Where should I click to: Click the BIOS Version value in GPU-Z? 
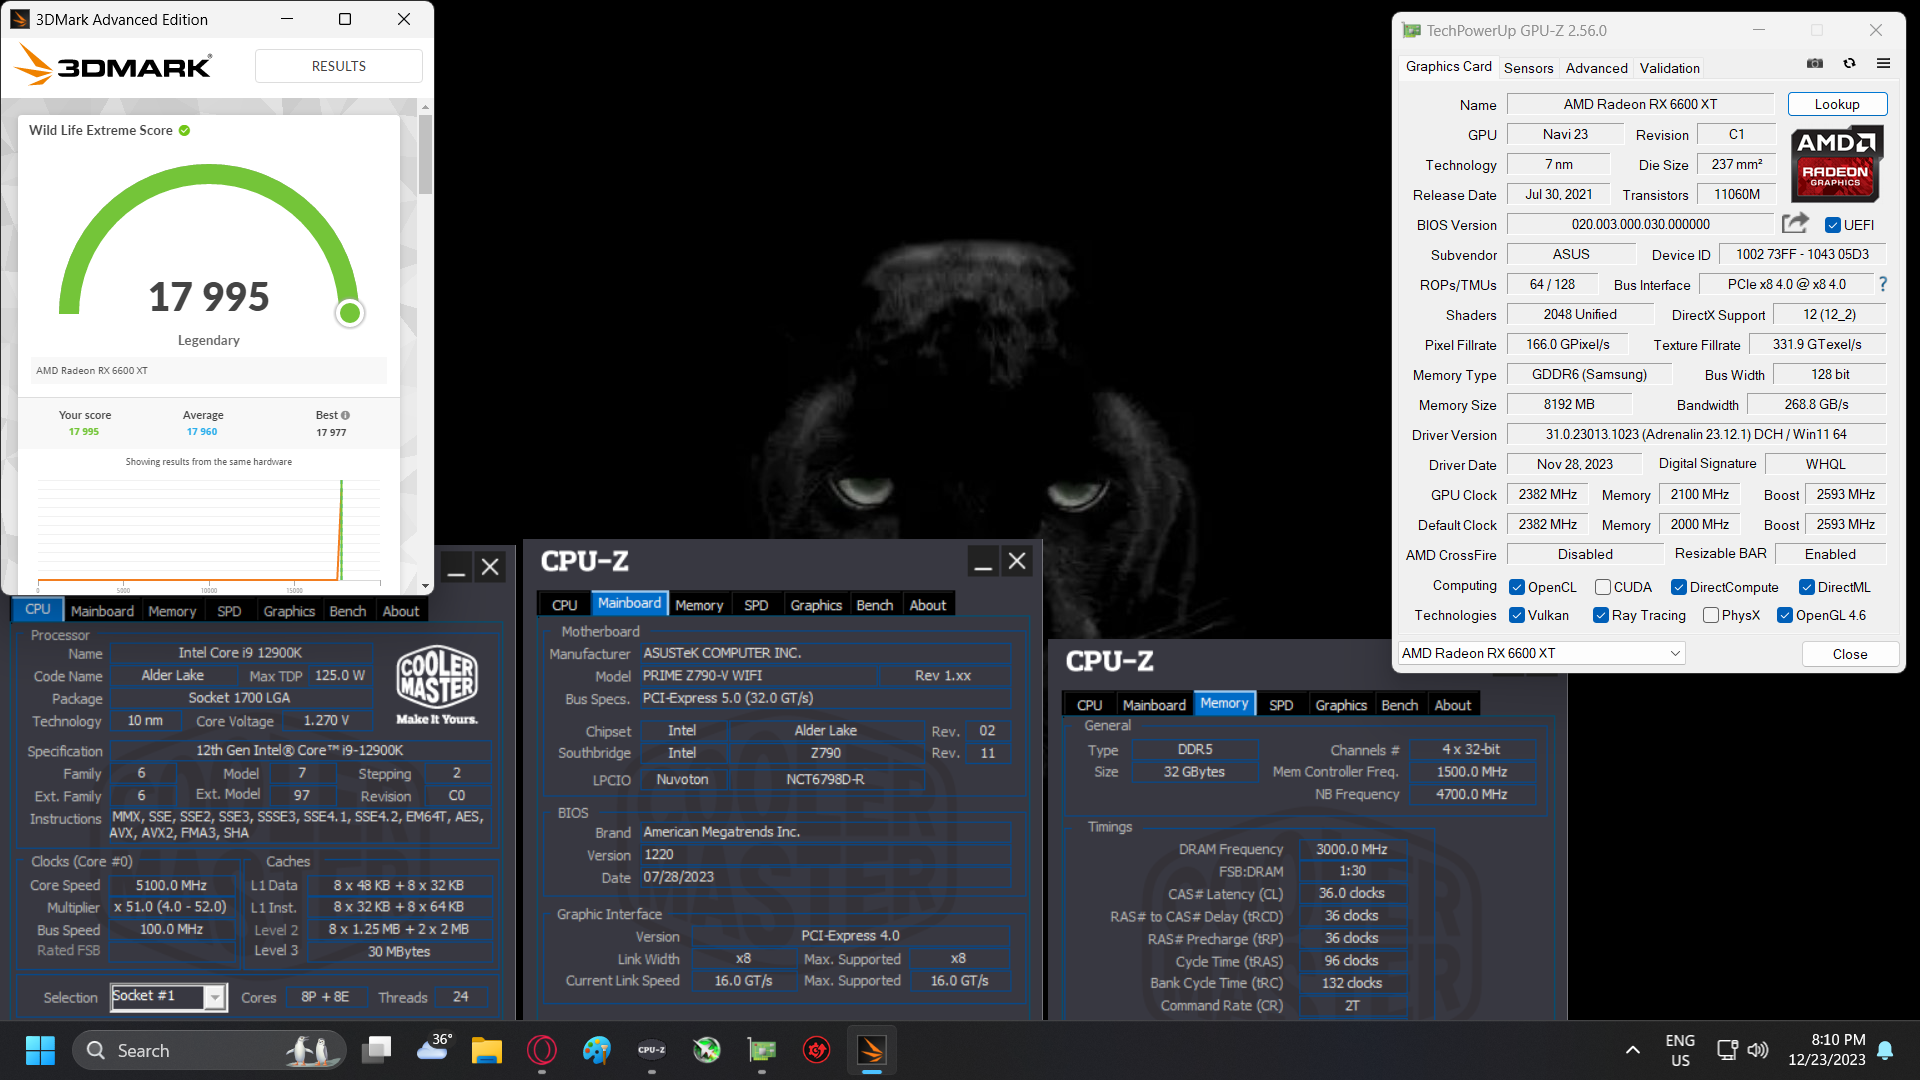click(x=1640, y=224)
